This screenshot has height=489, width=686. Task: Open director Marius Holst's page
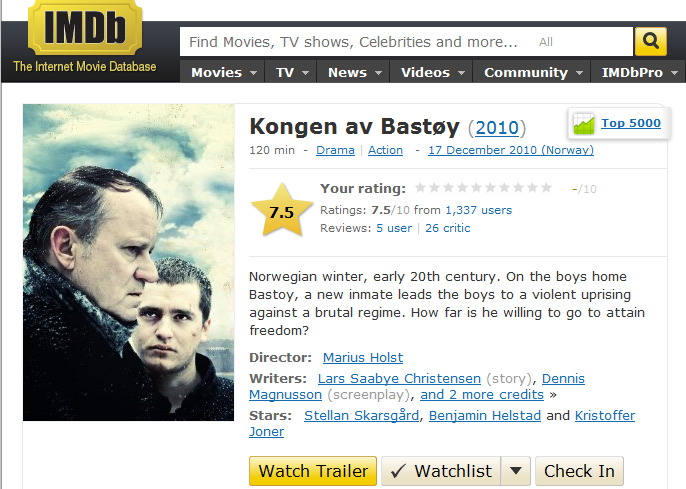point(363,357)
